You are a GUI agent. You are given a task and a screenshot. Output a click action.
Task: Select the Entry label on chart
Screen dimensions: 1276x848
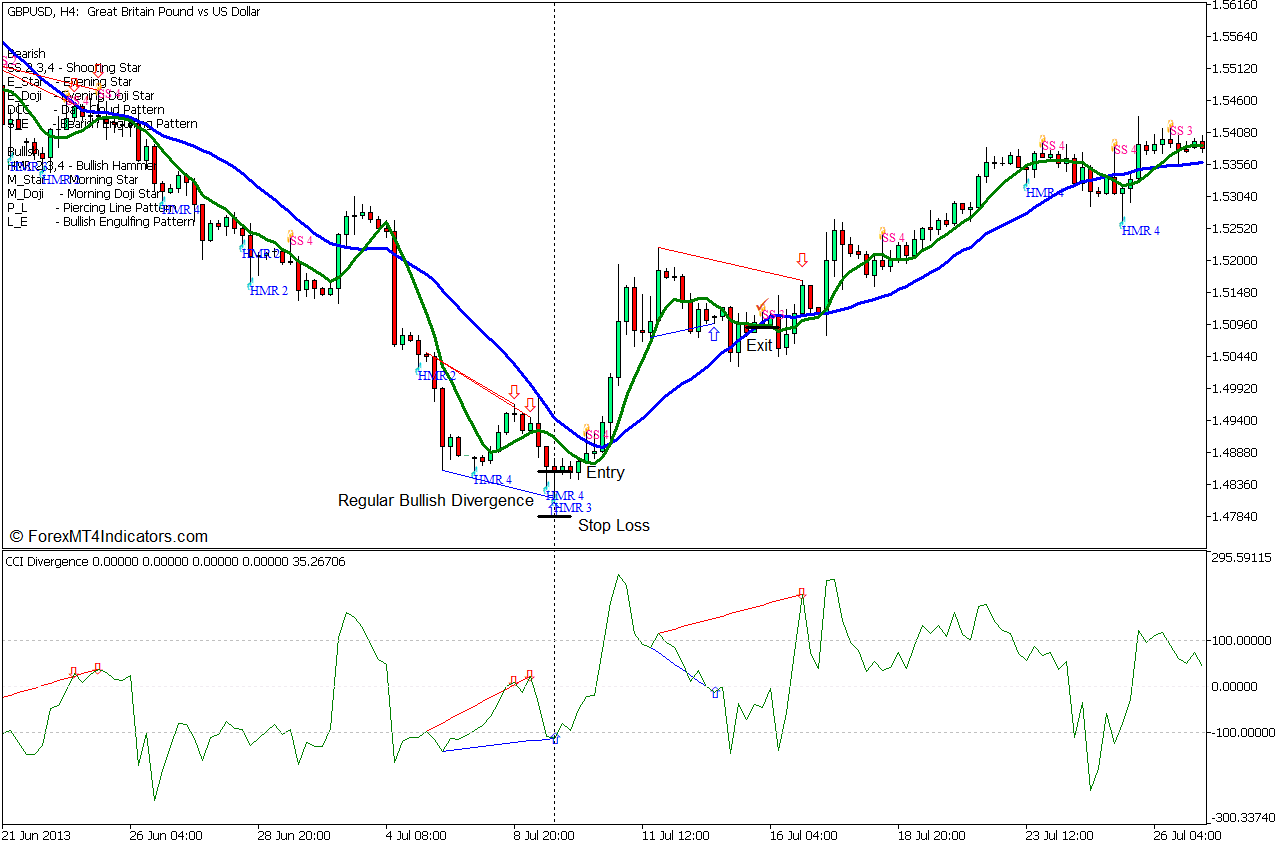605,473
